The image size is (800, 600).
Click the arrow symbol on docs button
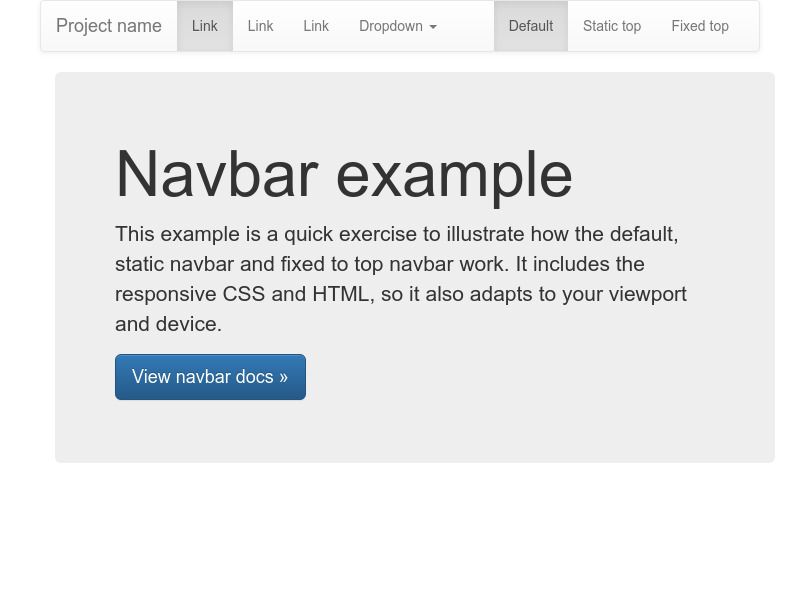283,377
